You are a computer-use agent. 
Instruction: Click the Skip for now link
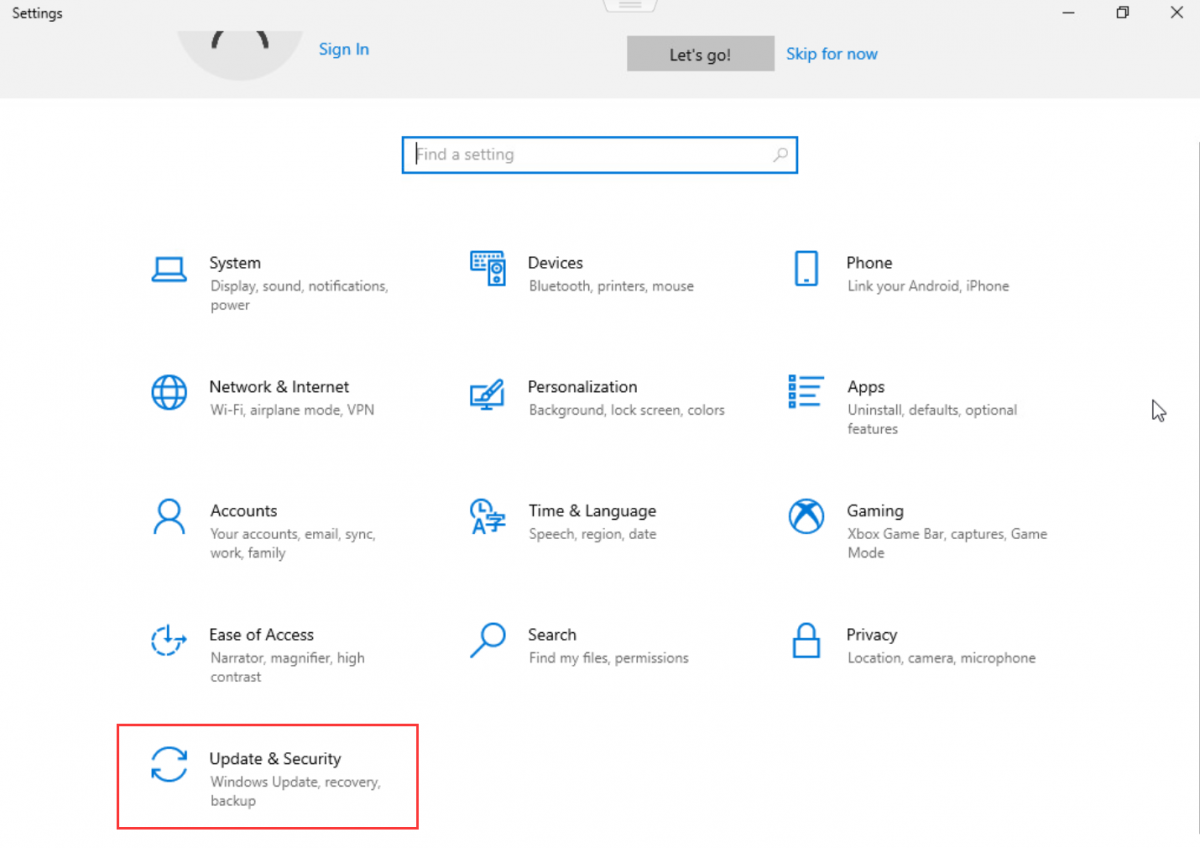tap(832, 54)
